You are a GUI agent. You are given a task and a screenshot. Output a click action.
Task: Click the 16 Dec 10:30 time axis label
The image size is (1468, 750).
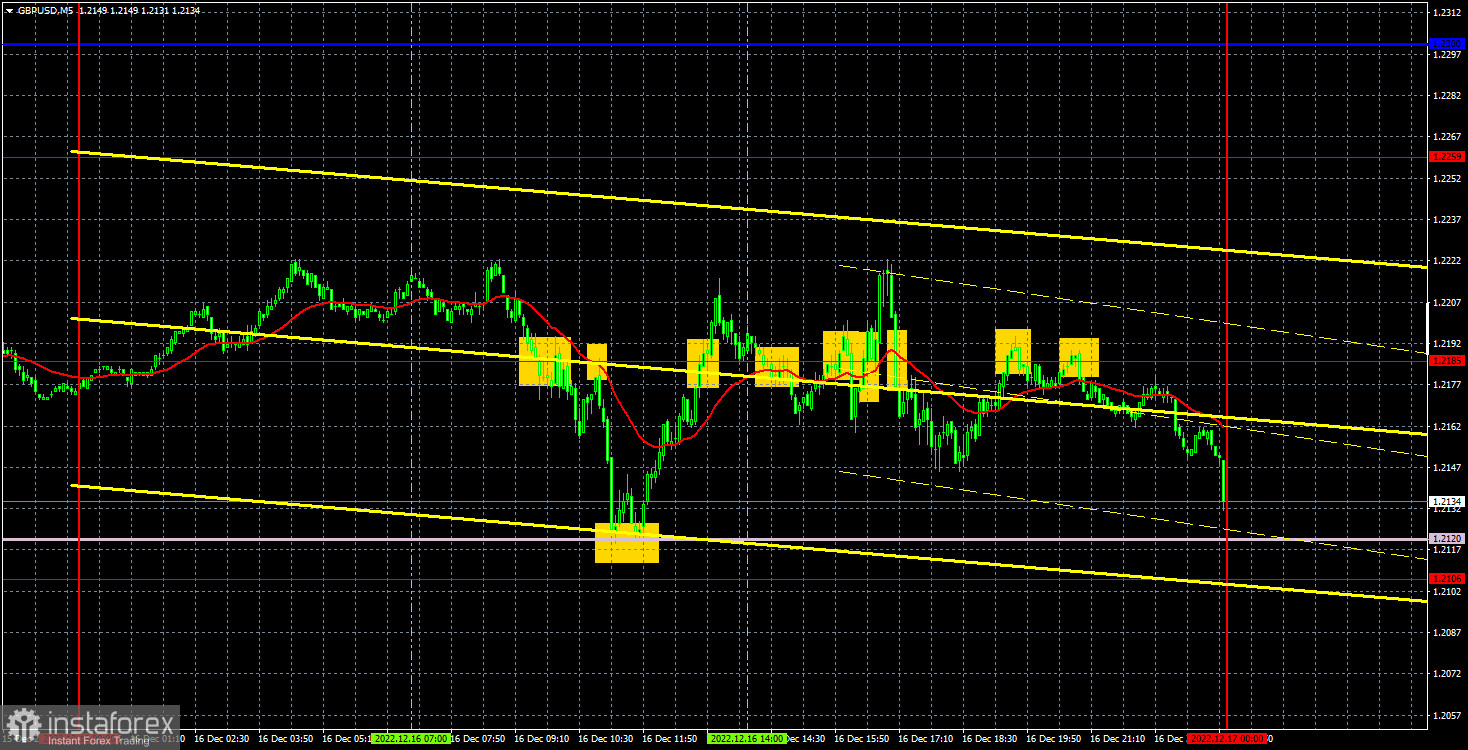[x=605, y=739]
